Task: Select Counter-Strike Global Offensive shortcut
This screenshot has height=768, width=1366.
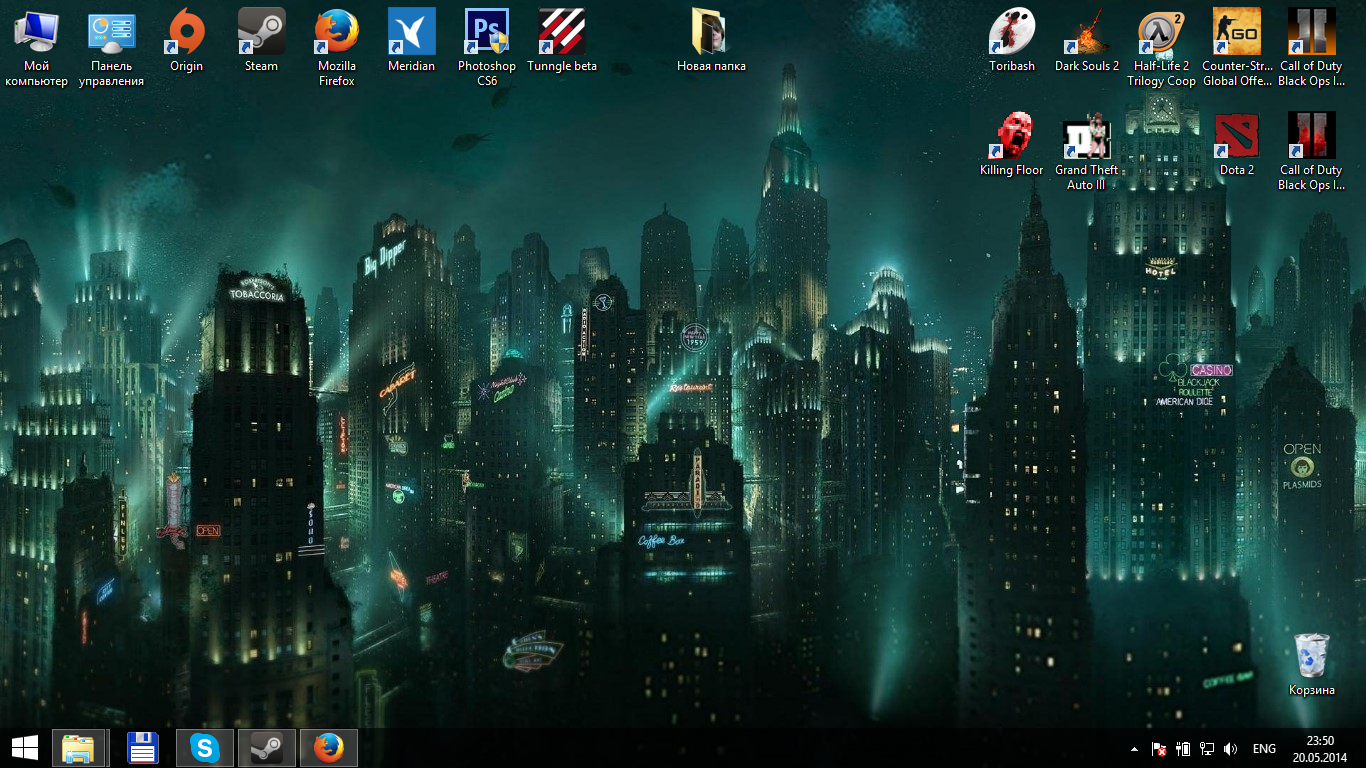Action: point(1236,47)
